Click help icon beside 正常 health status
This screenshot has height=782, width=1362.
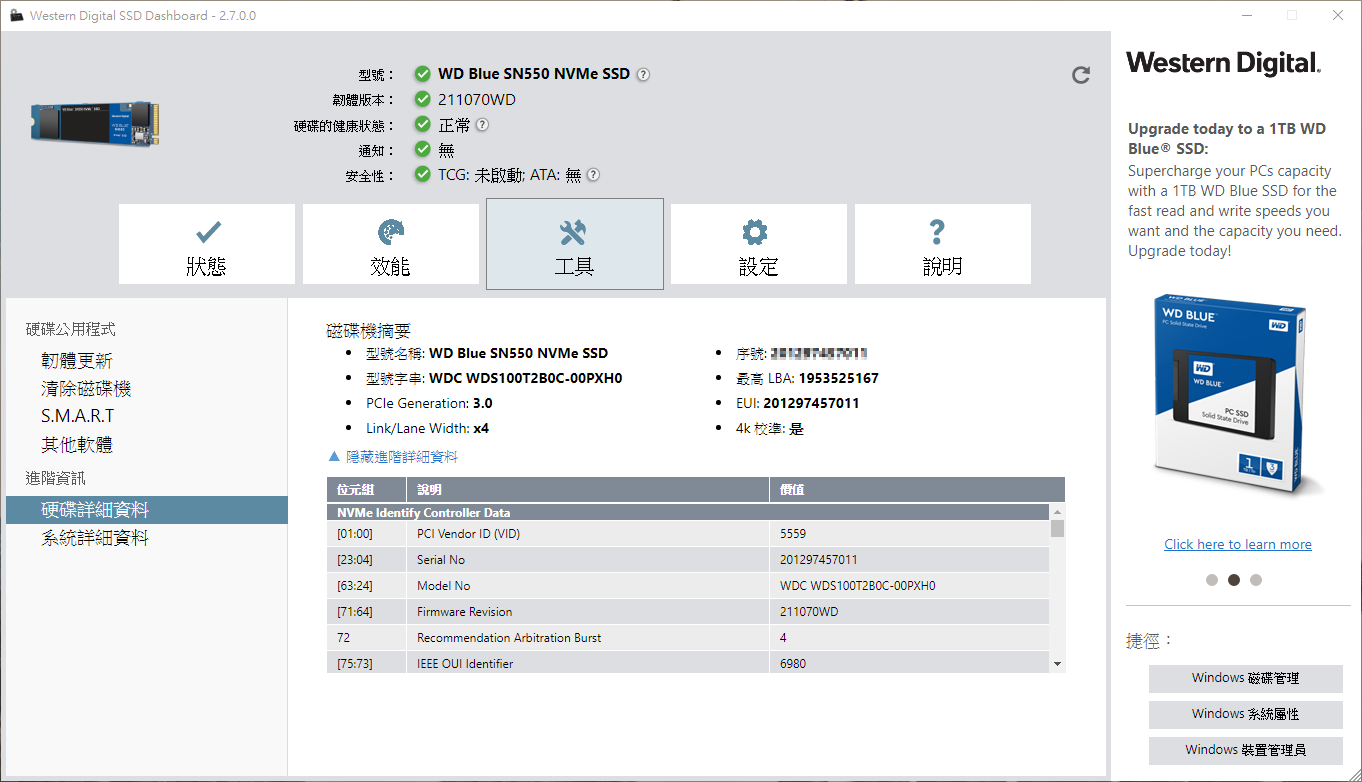pos(482,125)
